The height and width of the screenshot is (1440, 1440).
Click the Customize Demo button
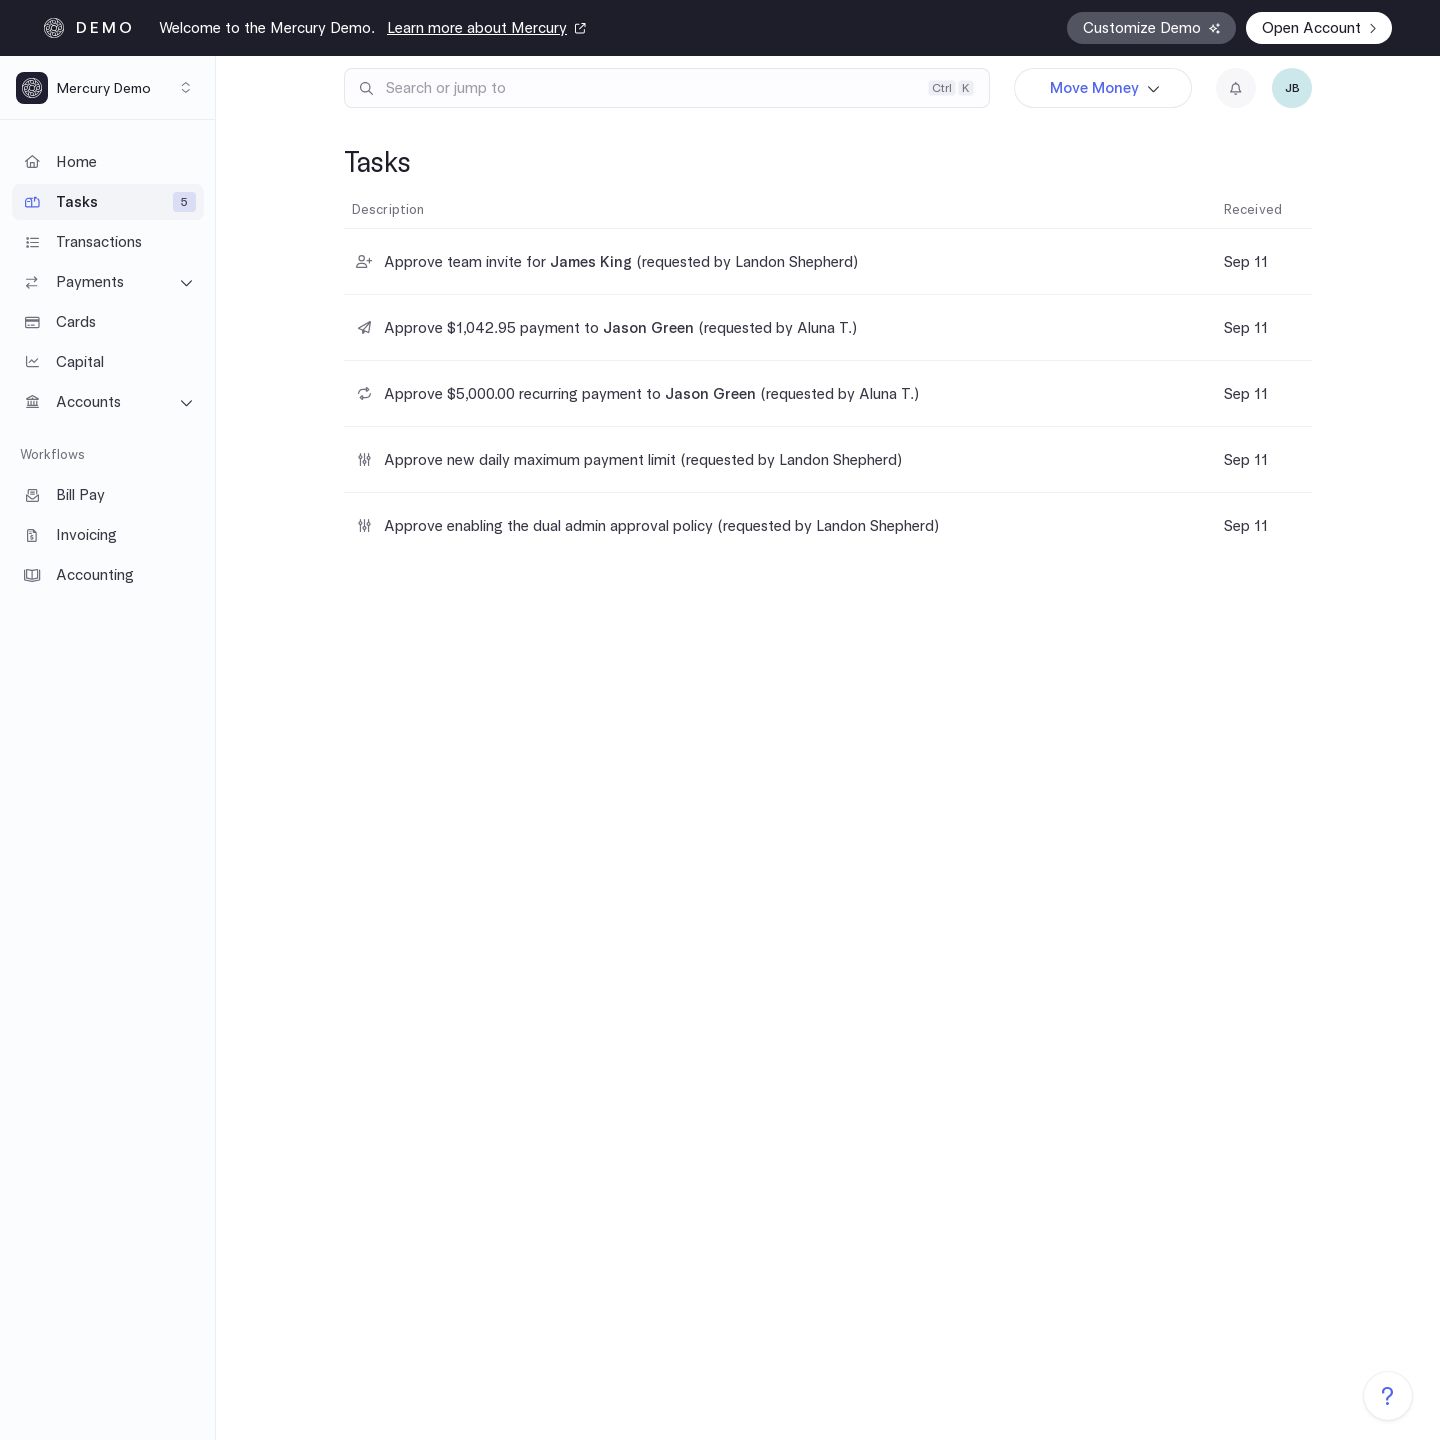point(1150,28)
